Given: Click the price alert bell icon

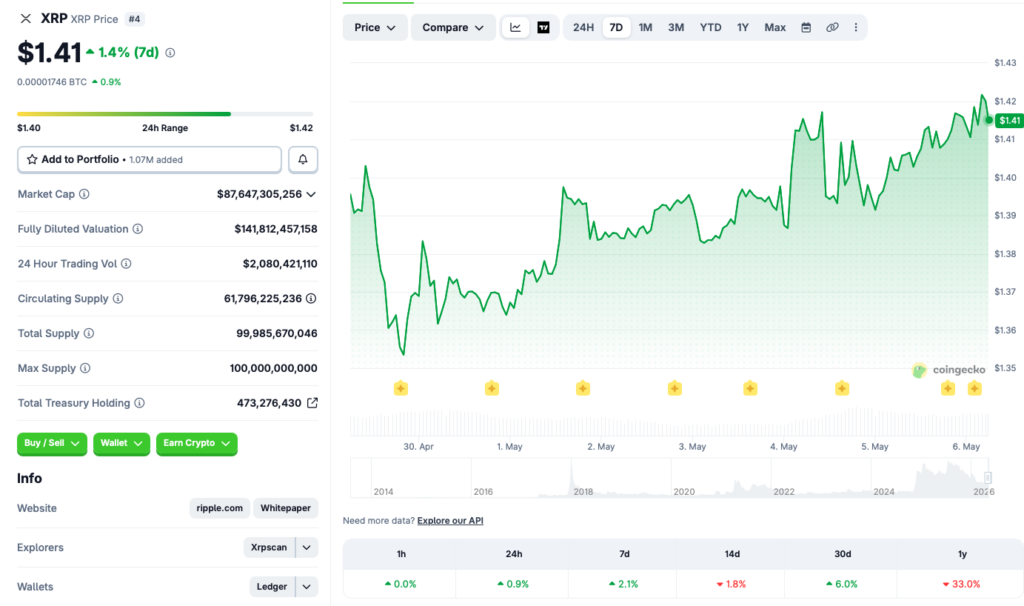Looking at the screenshot, I should point(303,159).
